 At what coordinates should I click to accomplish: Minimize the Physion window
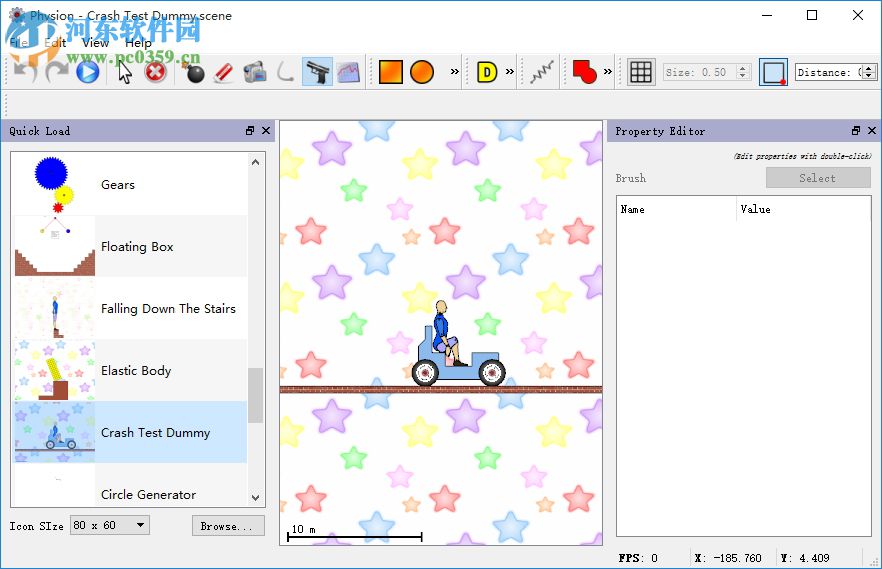click(x=767, y=15)
